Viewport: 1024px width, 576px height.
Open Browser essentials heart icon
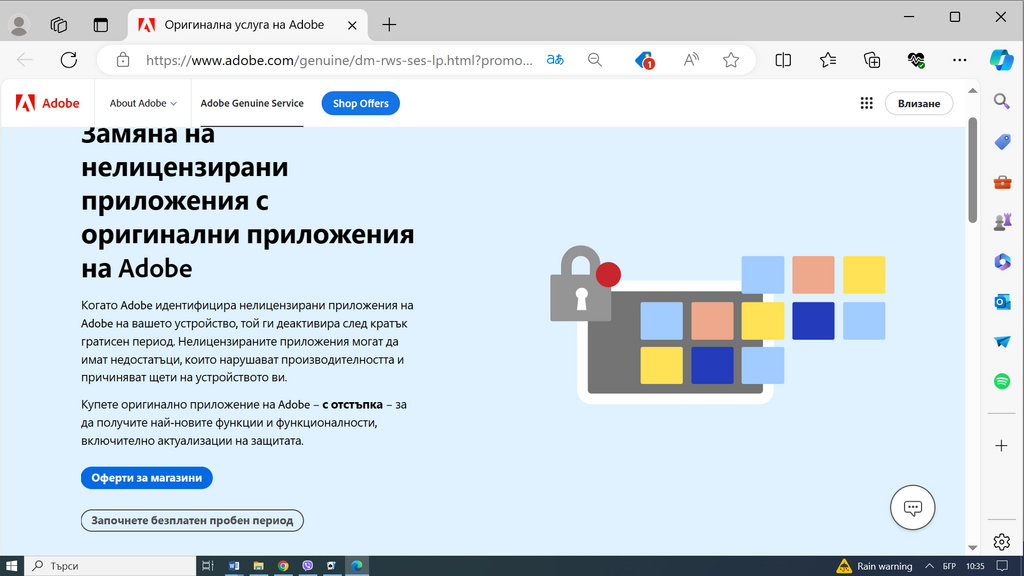(x=916, y=60)
